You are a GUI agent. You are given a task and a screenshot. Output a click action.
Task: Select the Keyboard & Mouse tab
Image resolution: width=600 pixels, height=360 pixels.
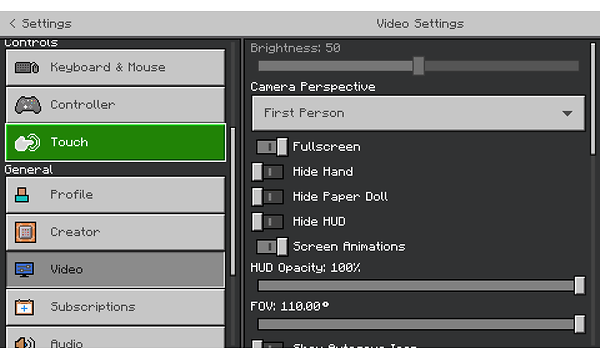(115, 67)
